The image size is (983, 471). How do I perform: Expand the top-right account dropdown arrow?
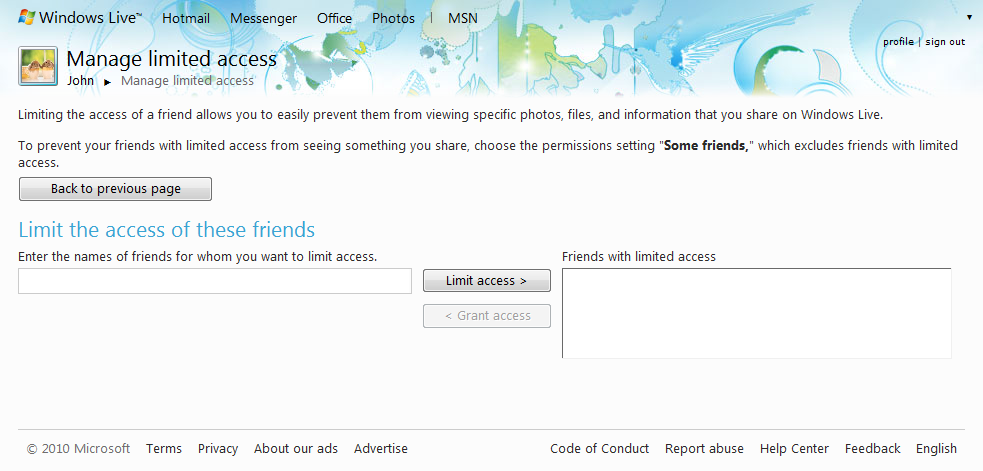969,18
